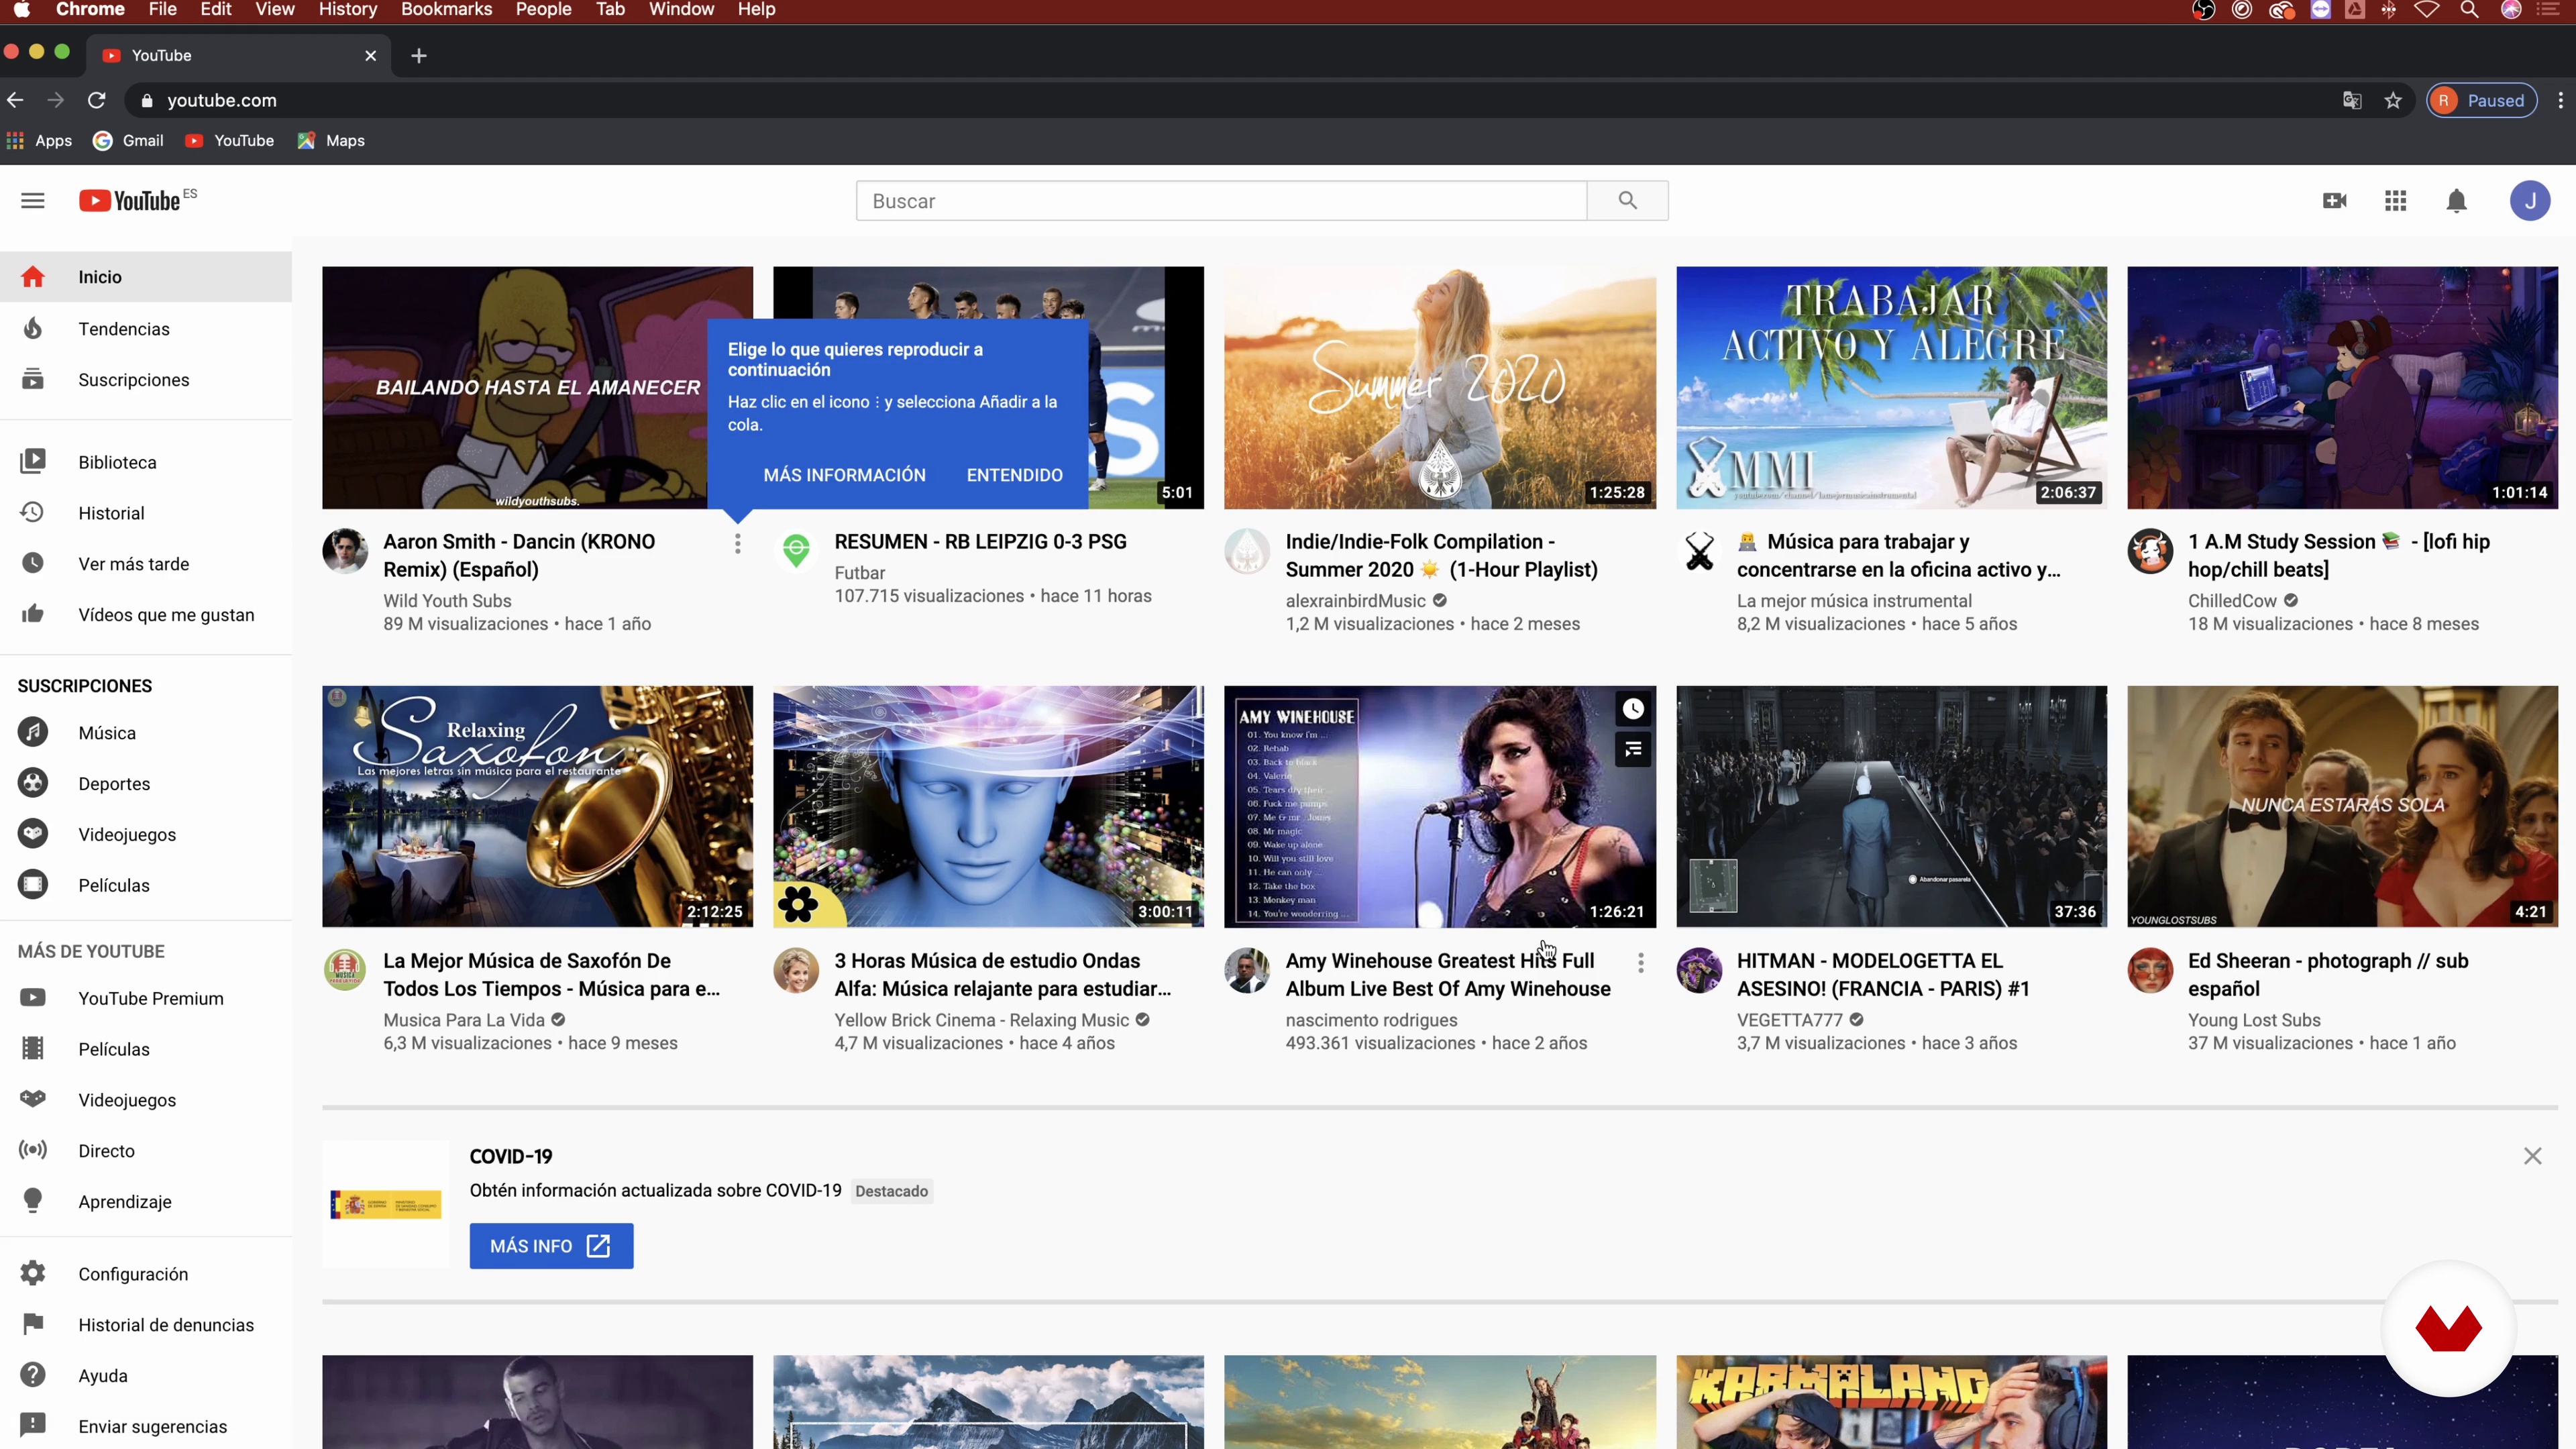The image size is (2576, 1449).
Task: Open the Relaxing Saxofón video thumbnail
Action: pyautogui.click(x=537, y=806)
